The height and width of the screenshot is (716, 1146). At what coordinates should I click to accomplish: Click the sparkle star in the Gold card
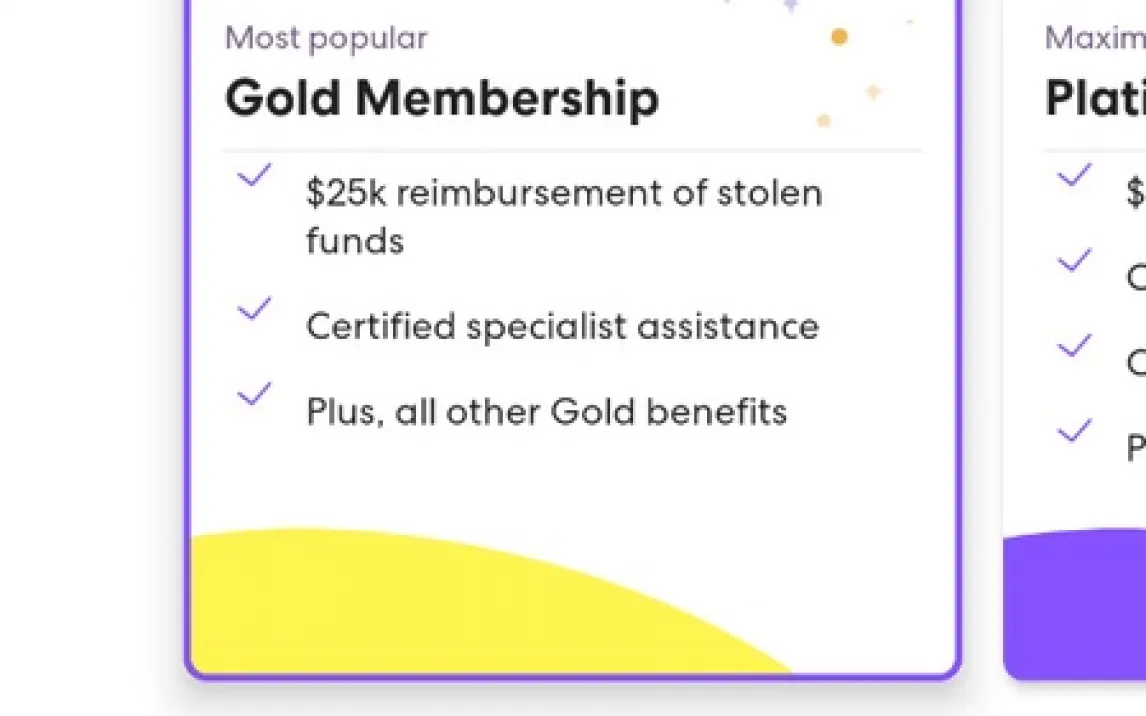[x=873, y=92]
